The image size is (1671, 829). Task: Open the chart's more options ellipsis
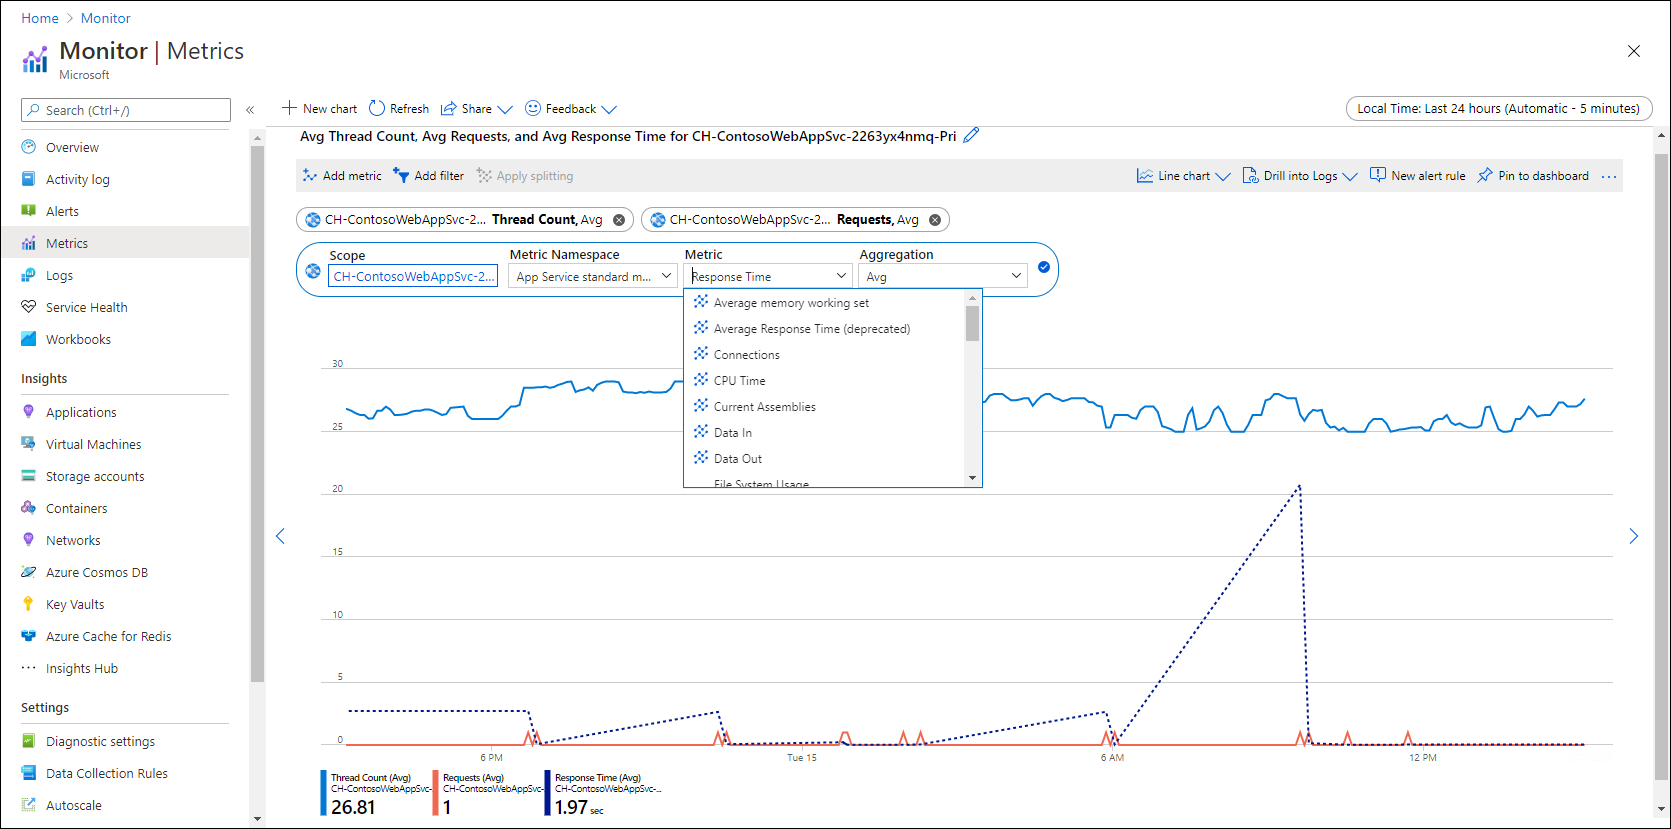click(x=1609, y=176)
